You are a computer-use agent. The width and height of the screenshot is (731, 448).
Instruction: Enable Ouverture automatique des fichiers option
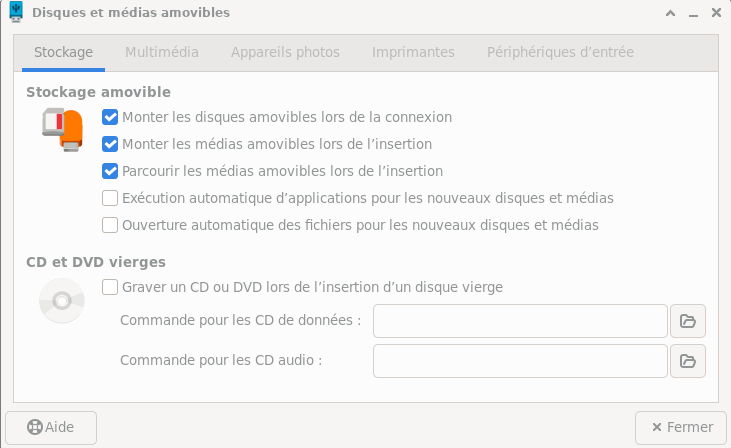(x=111, y=225)
